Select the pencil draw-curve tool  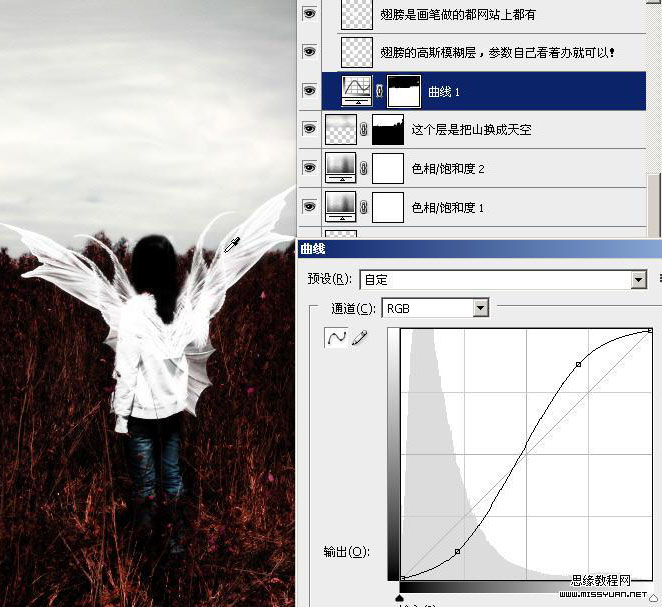(x=359, y=338)
